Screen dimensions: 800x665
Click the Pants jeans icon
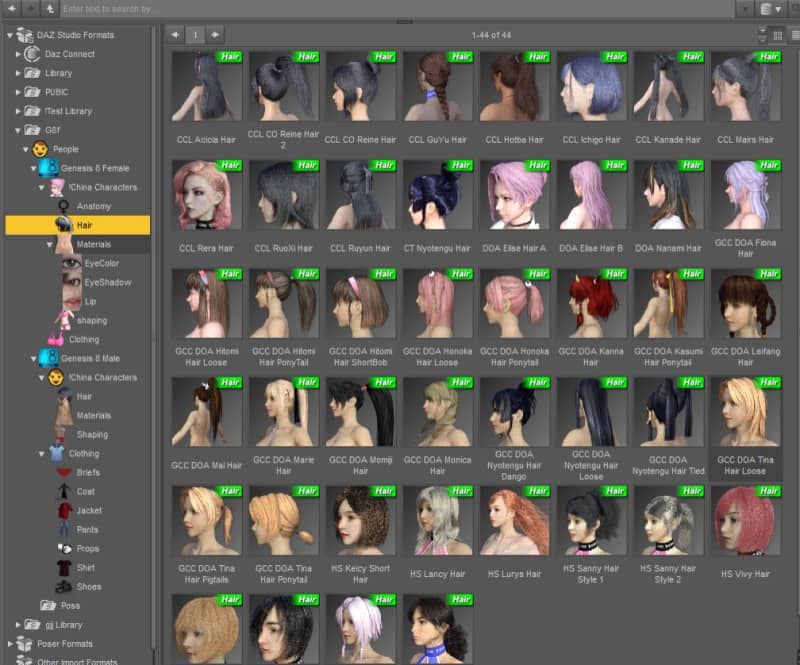(64, 529)
